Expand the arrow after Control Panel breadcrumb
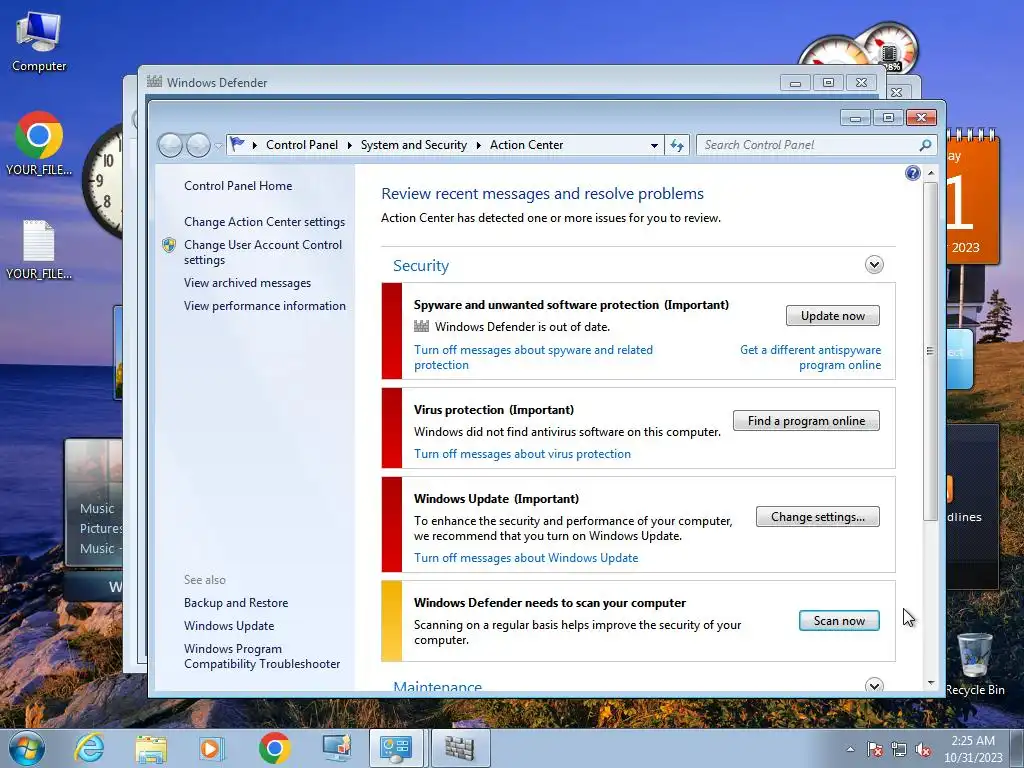Viewport: 1024px width, 768px height. tap(349, 145)
